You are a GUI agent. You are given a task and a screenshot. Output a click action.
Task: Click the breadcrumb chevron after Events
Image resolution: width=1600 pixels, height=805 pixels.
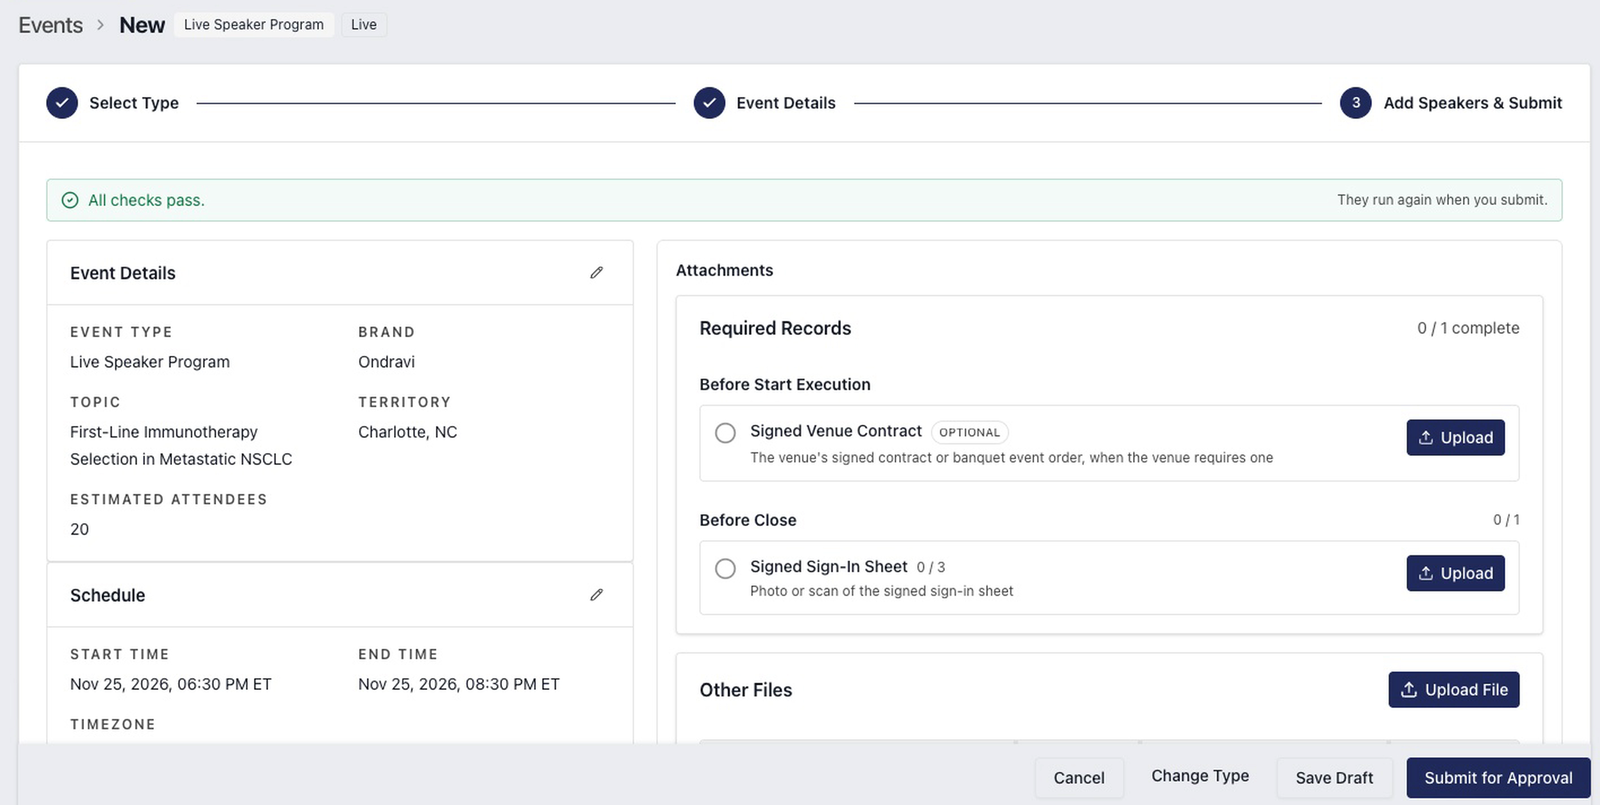101,25
